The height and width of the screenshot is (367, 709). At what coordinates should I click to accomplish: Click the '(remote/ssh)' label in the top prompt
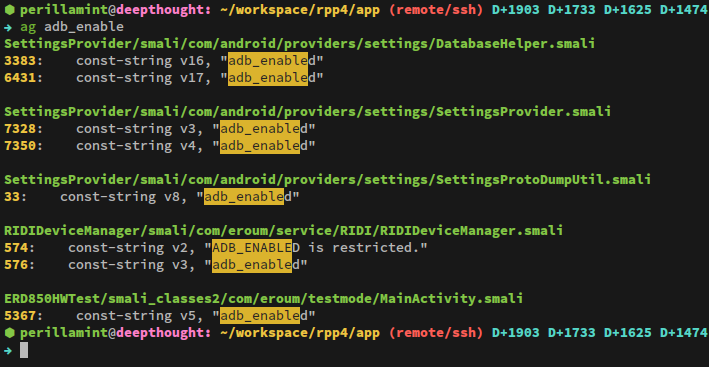435,10
